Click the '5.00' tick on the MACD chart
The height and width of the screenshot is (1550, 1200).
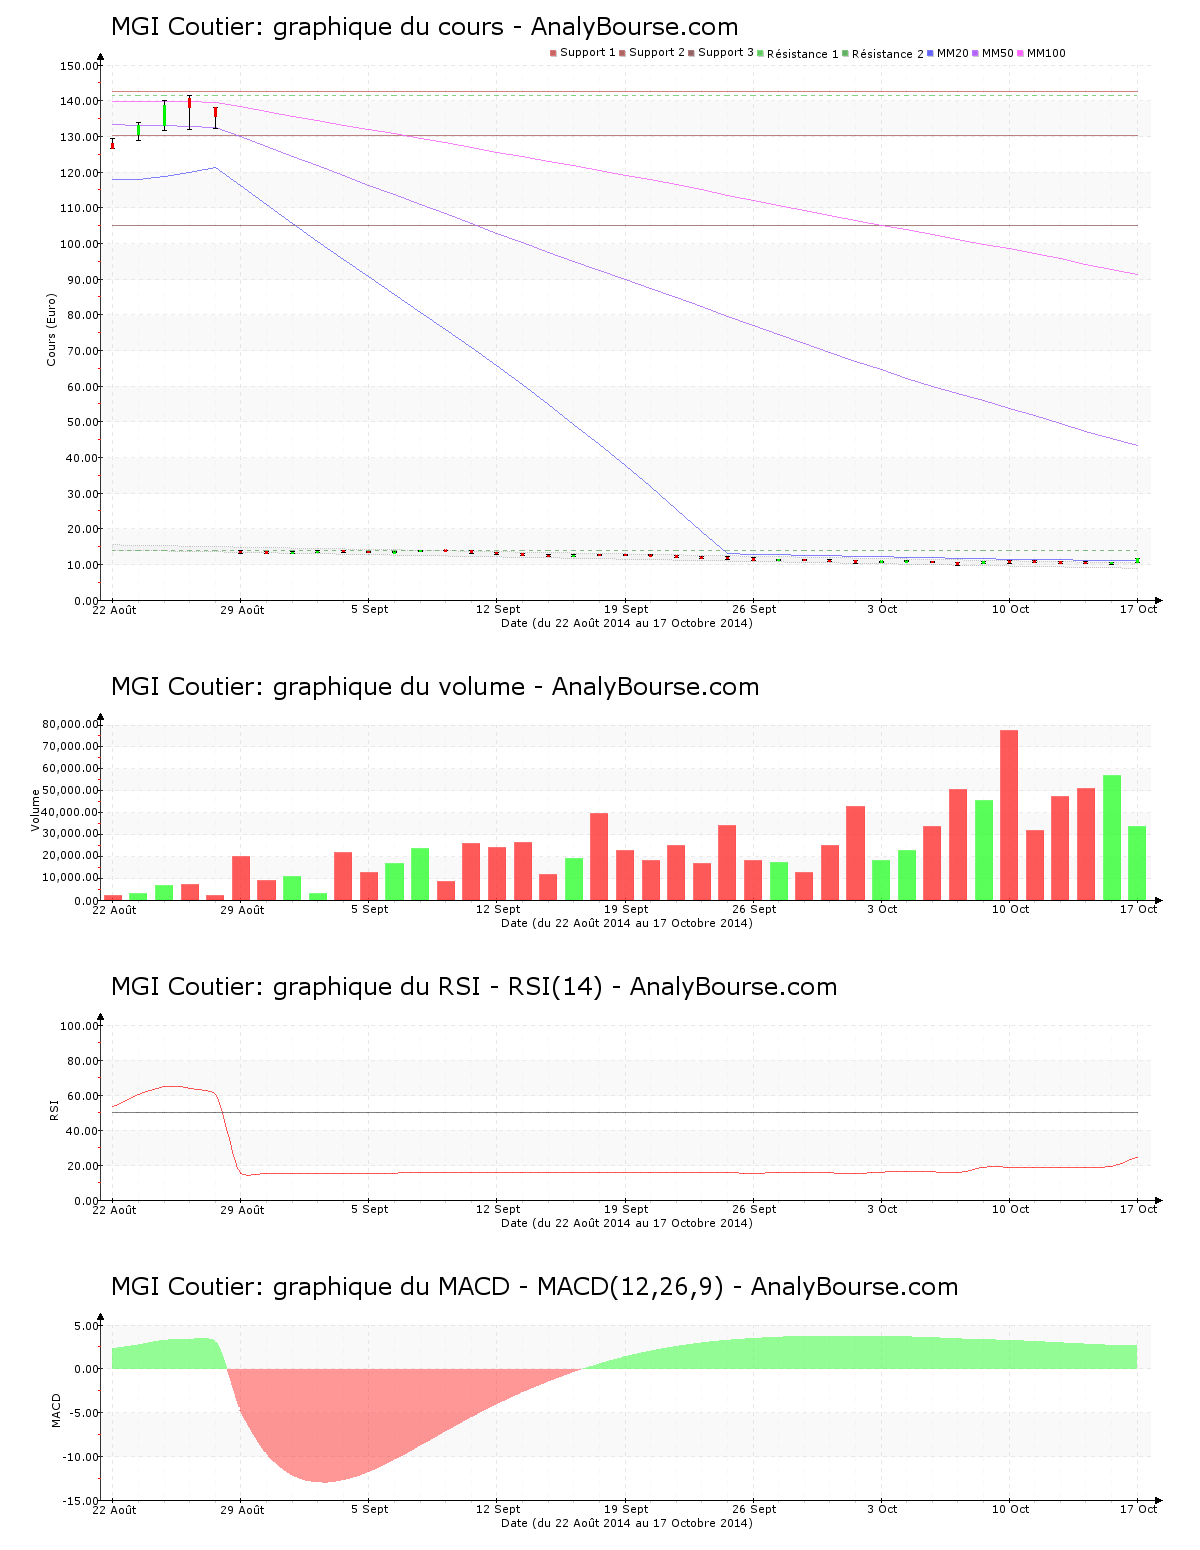pyautogui.click(x=85, y=1326)
